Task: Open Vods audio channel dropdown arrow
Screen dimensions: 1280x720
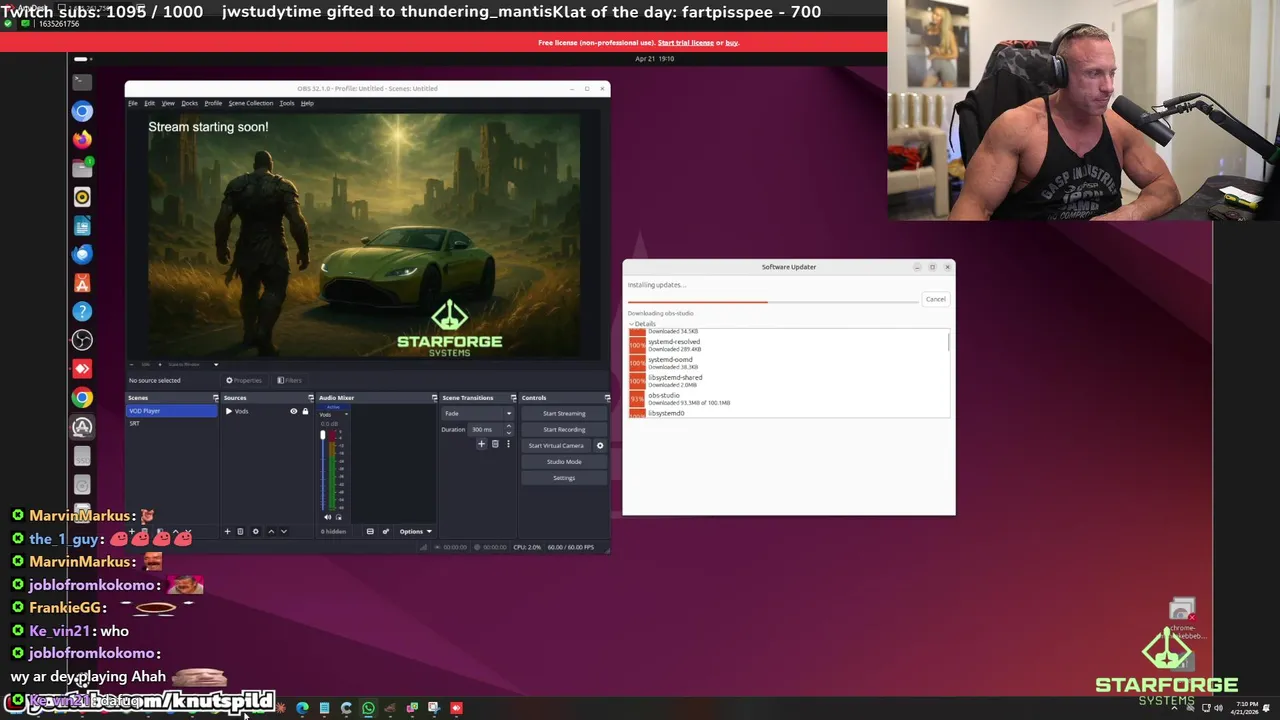Action: pyautogui.click(x=346, y=415)
